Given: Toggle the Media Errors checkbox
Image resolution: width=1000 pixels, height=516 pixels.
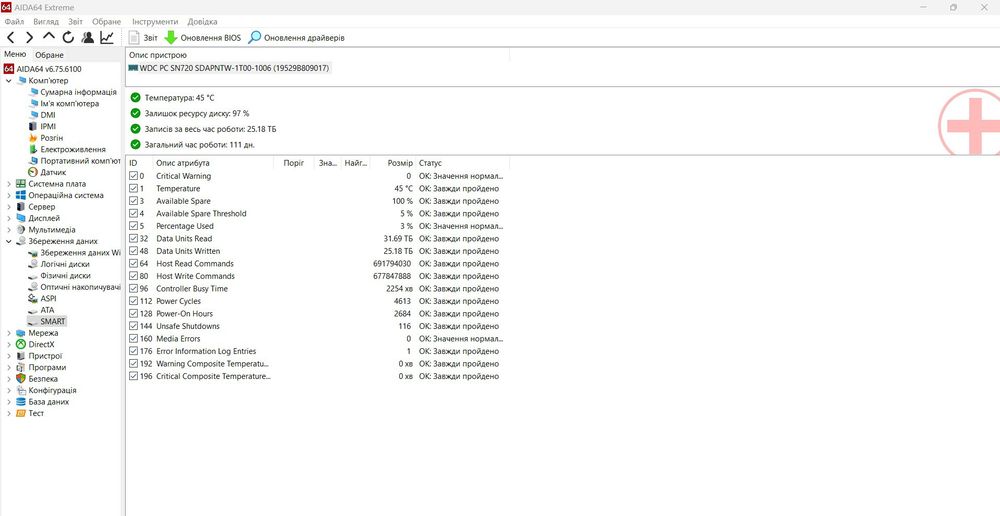Looking at the screenshot, I should [133, 339].
